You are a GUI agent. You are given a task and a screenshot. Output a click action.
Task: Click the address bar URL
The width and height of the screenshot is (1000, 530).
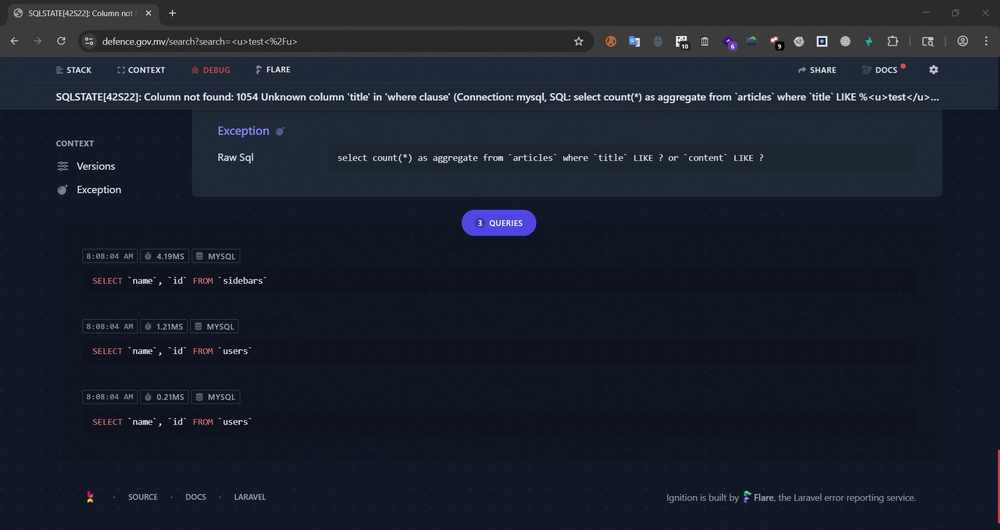pos(200,41)
